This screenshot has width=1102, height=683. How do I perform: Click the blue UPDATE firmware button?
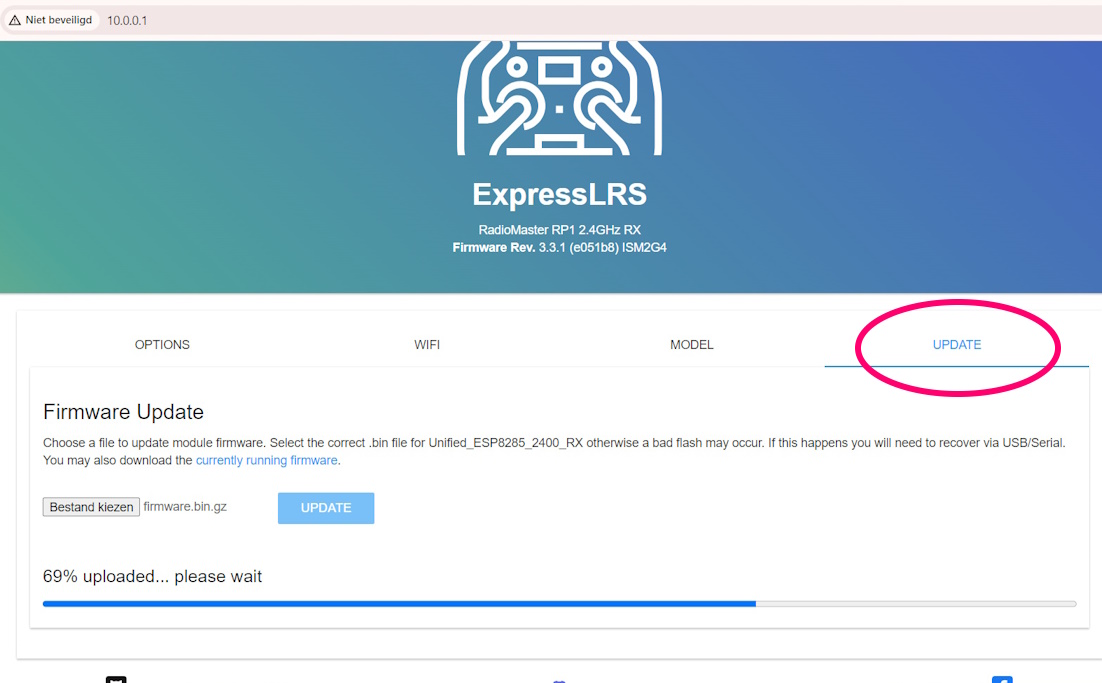pos(326,508)
